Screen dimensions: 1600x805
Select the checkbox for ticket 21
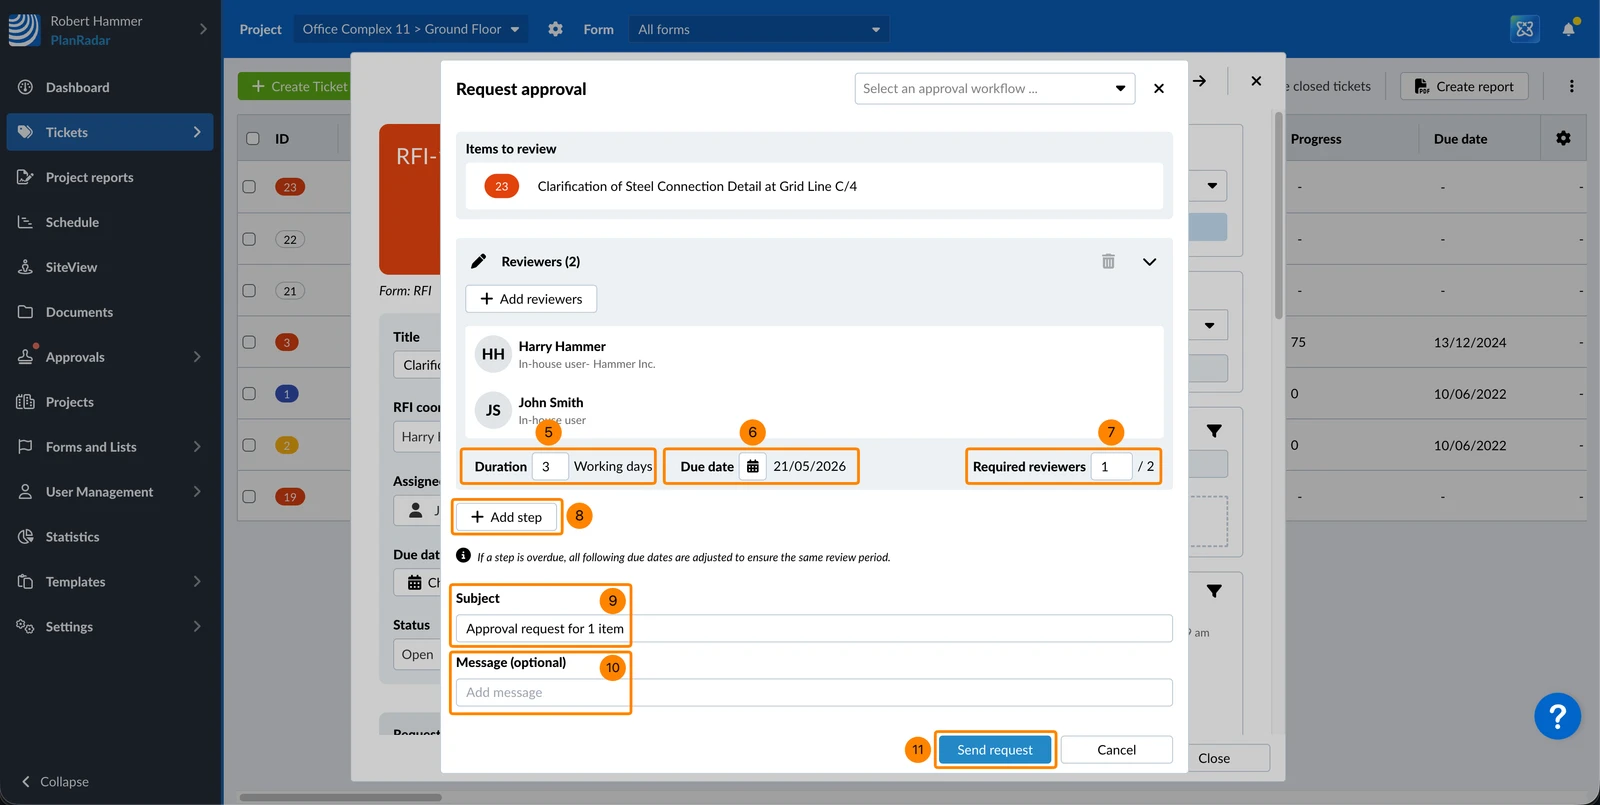tap(249, 291)
